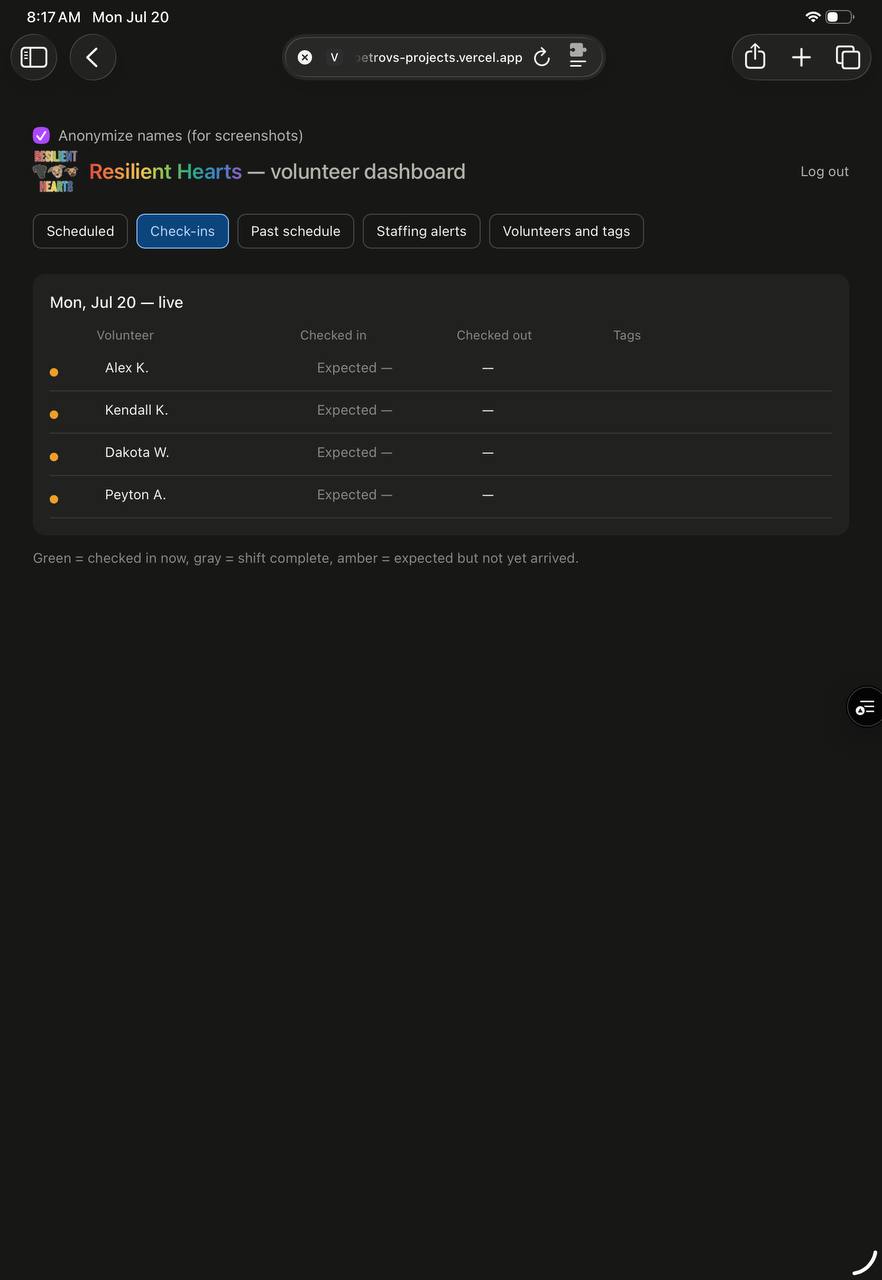Open a new tab with plus icon
Viewport: 882px width, 1280px height.
click(801, 57)
